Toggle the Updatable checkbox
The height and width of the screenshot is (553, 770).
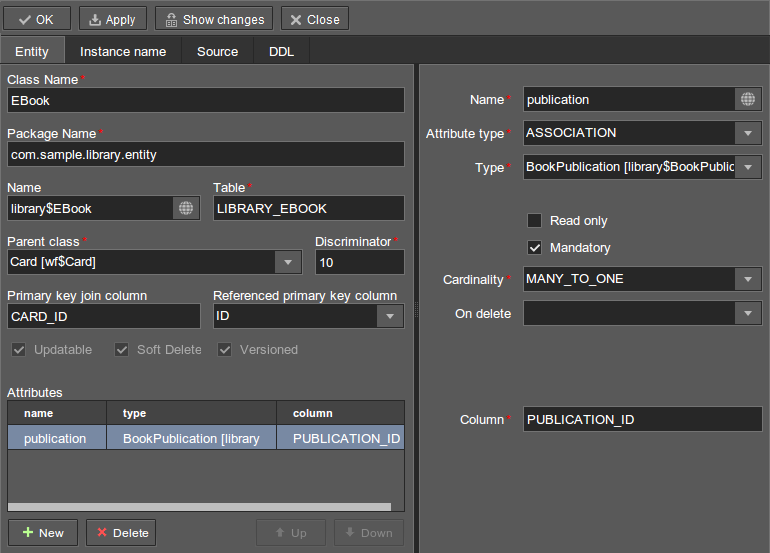click(x=19, y=350)
